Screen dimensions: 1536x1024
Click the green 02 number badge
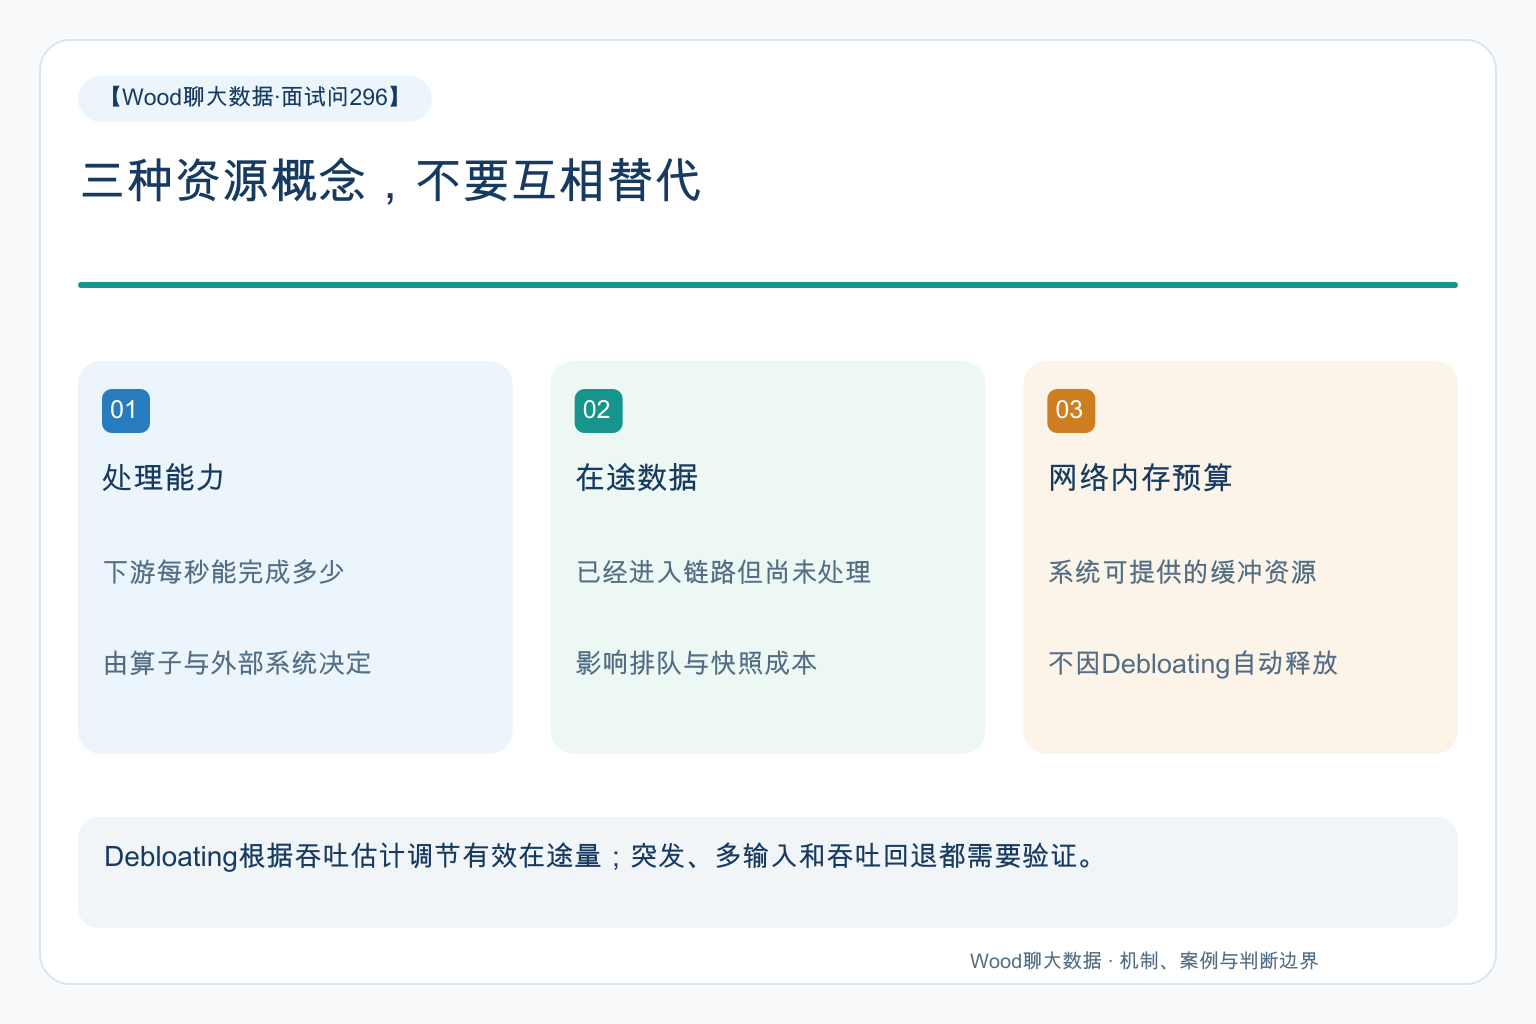click(598, 410)
